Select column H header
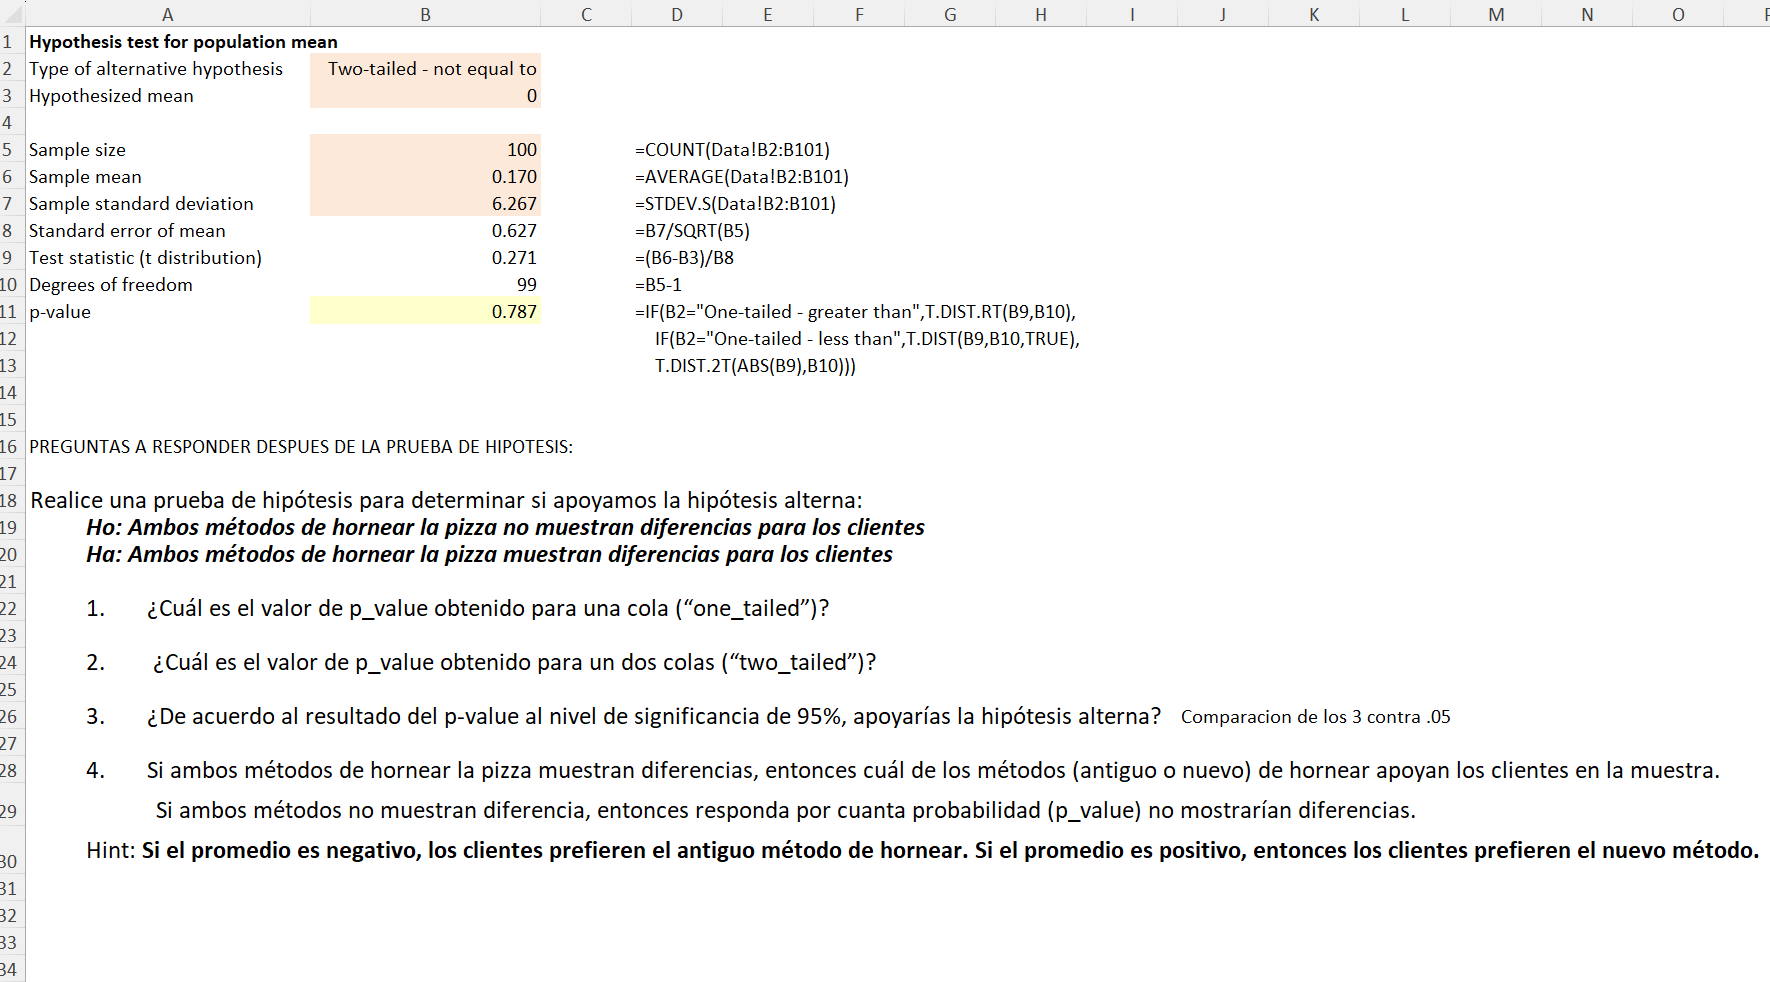 pos(1041,14)
